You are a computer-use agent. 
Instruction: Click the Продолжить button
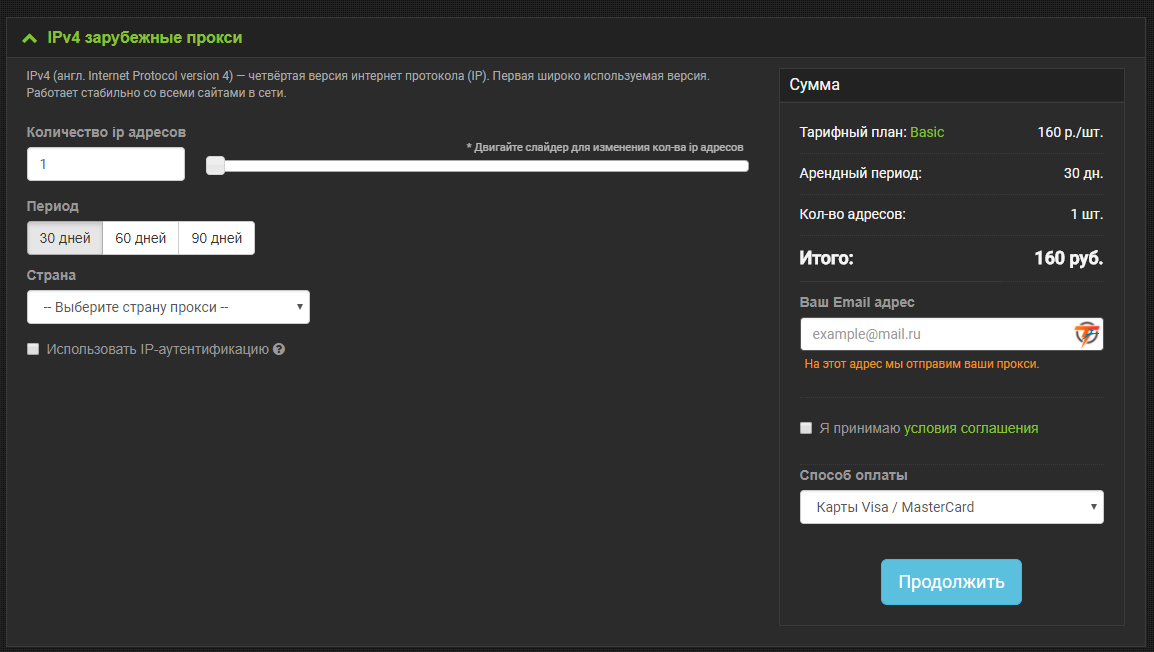point(951,582)
